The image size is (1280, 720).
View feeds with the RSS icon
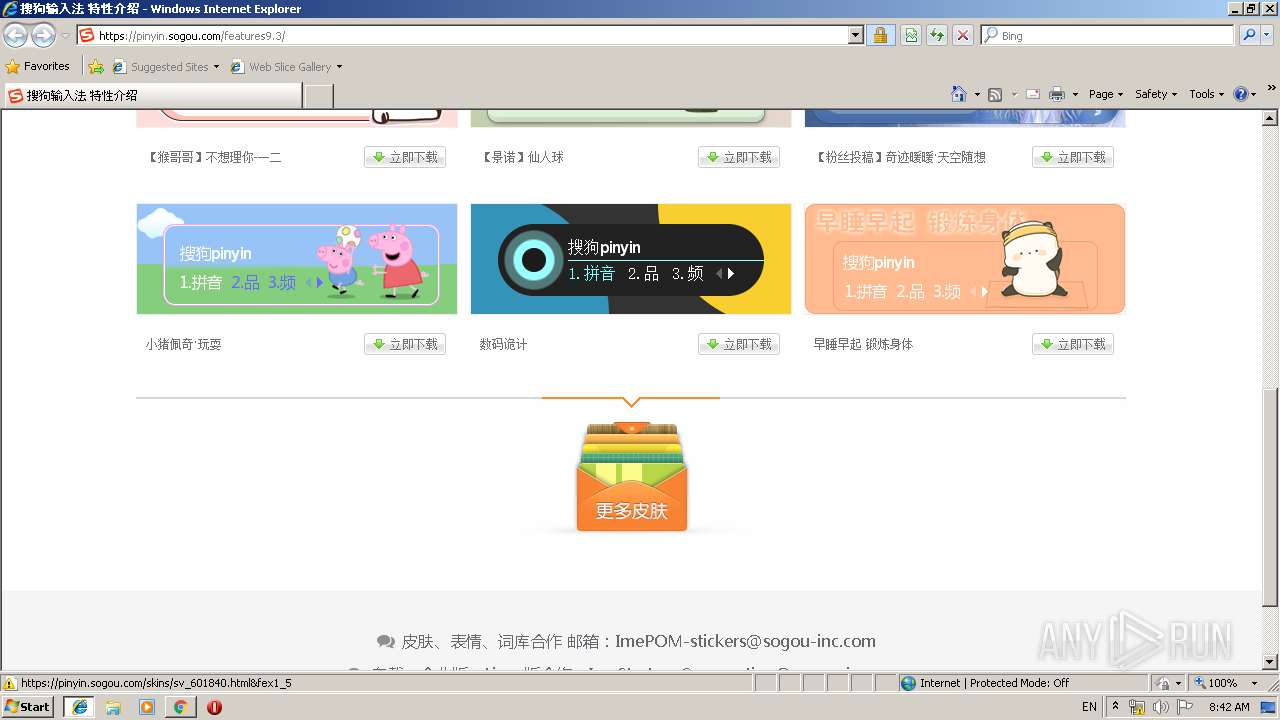995,94
